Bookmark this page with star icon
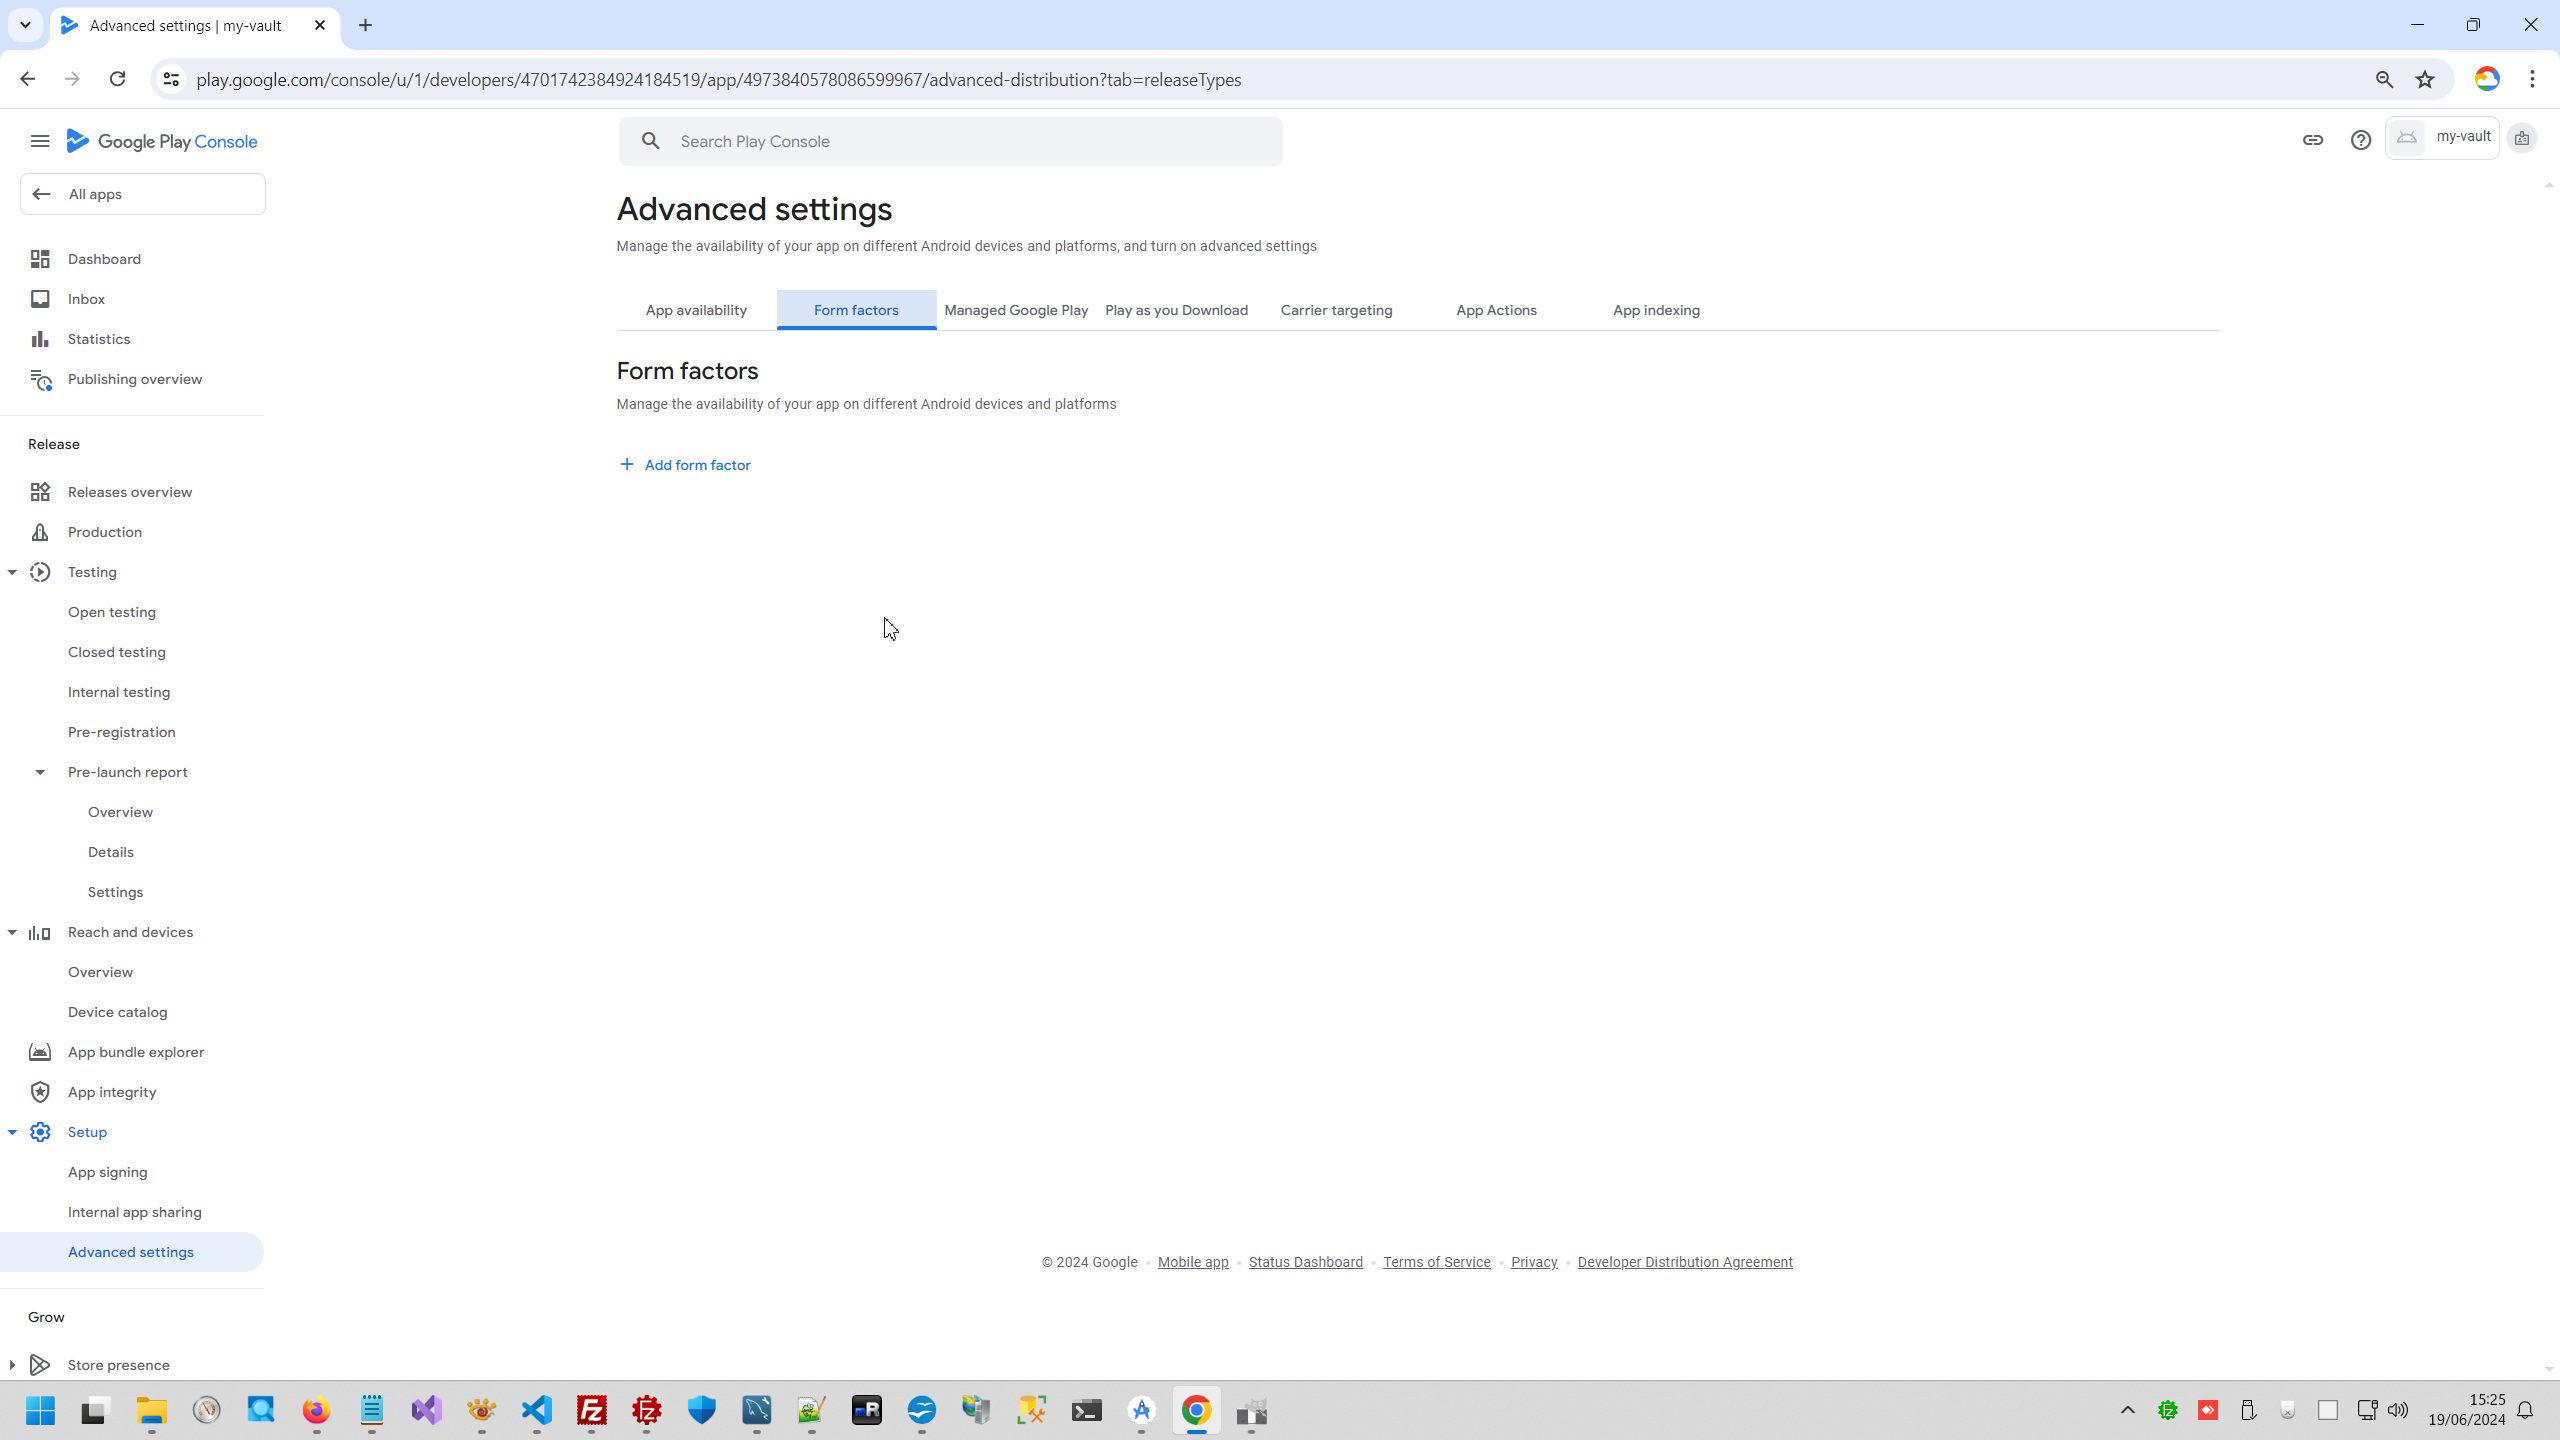Viewport: 2560px width, 1440px height. [2425, 79]
